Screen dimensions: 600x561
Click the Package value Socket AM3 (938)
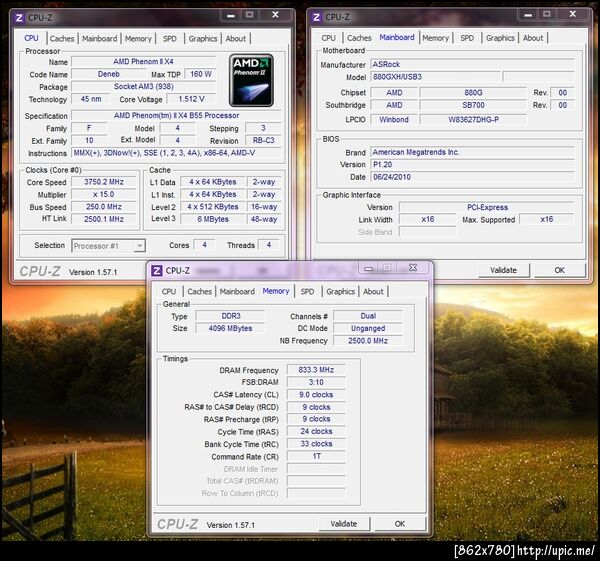click(144, 86)
